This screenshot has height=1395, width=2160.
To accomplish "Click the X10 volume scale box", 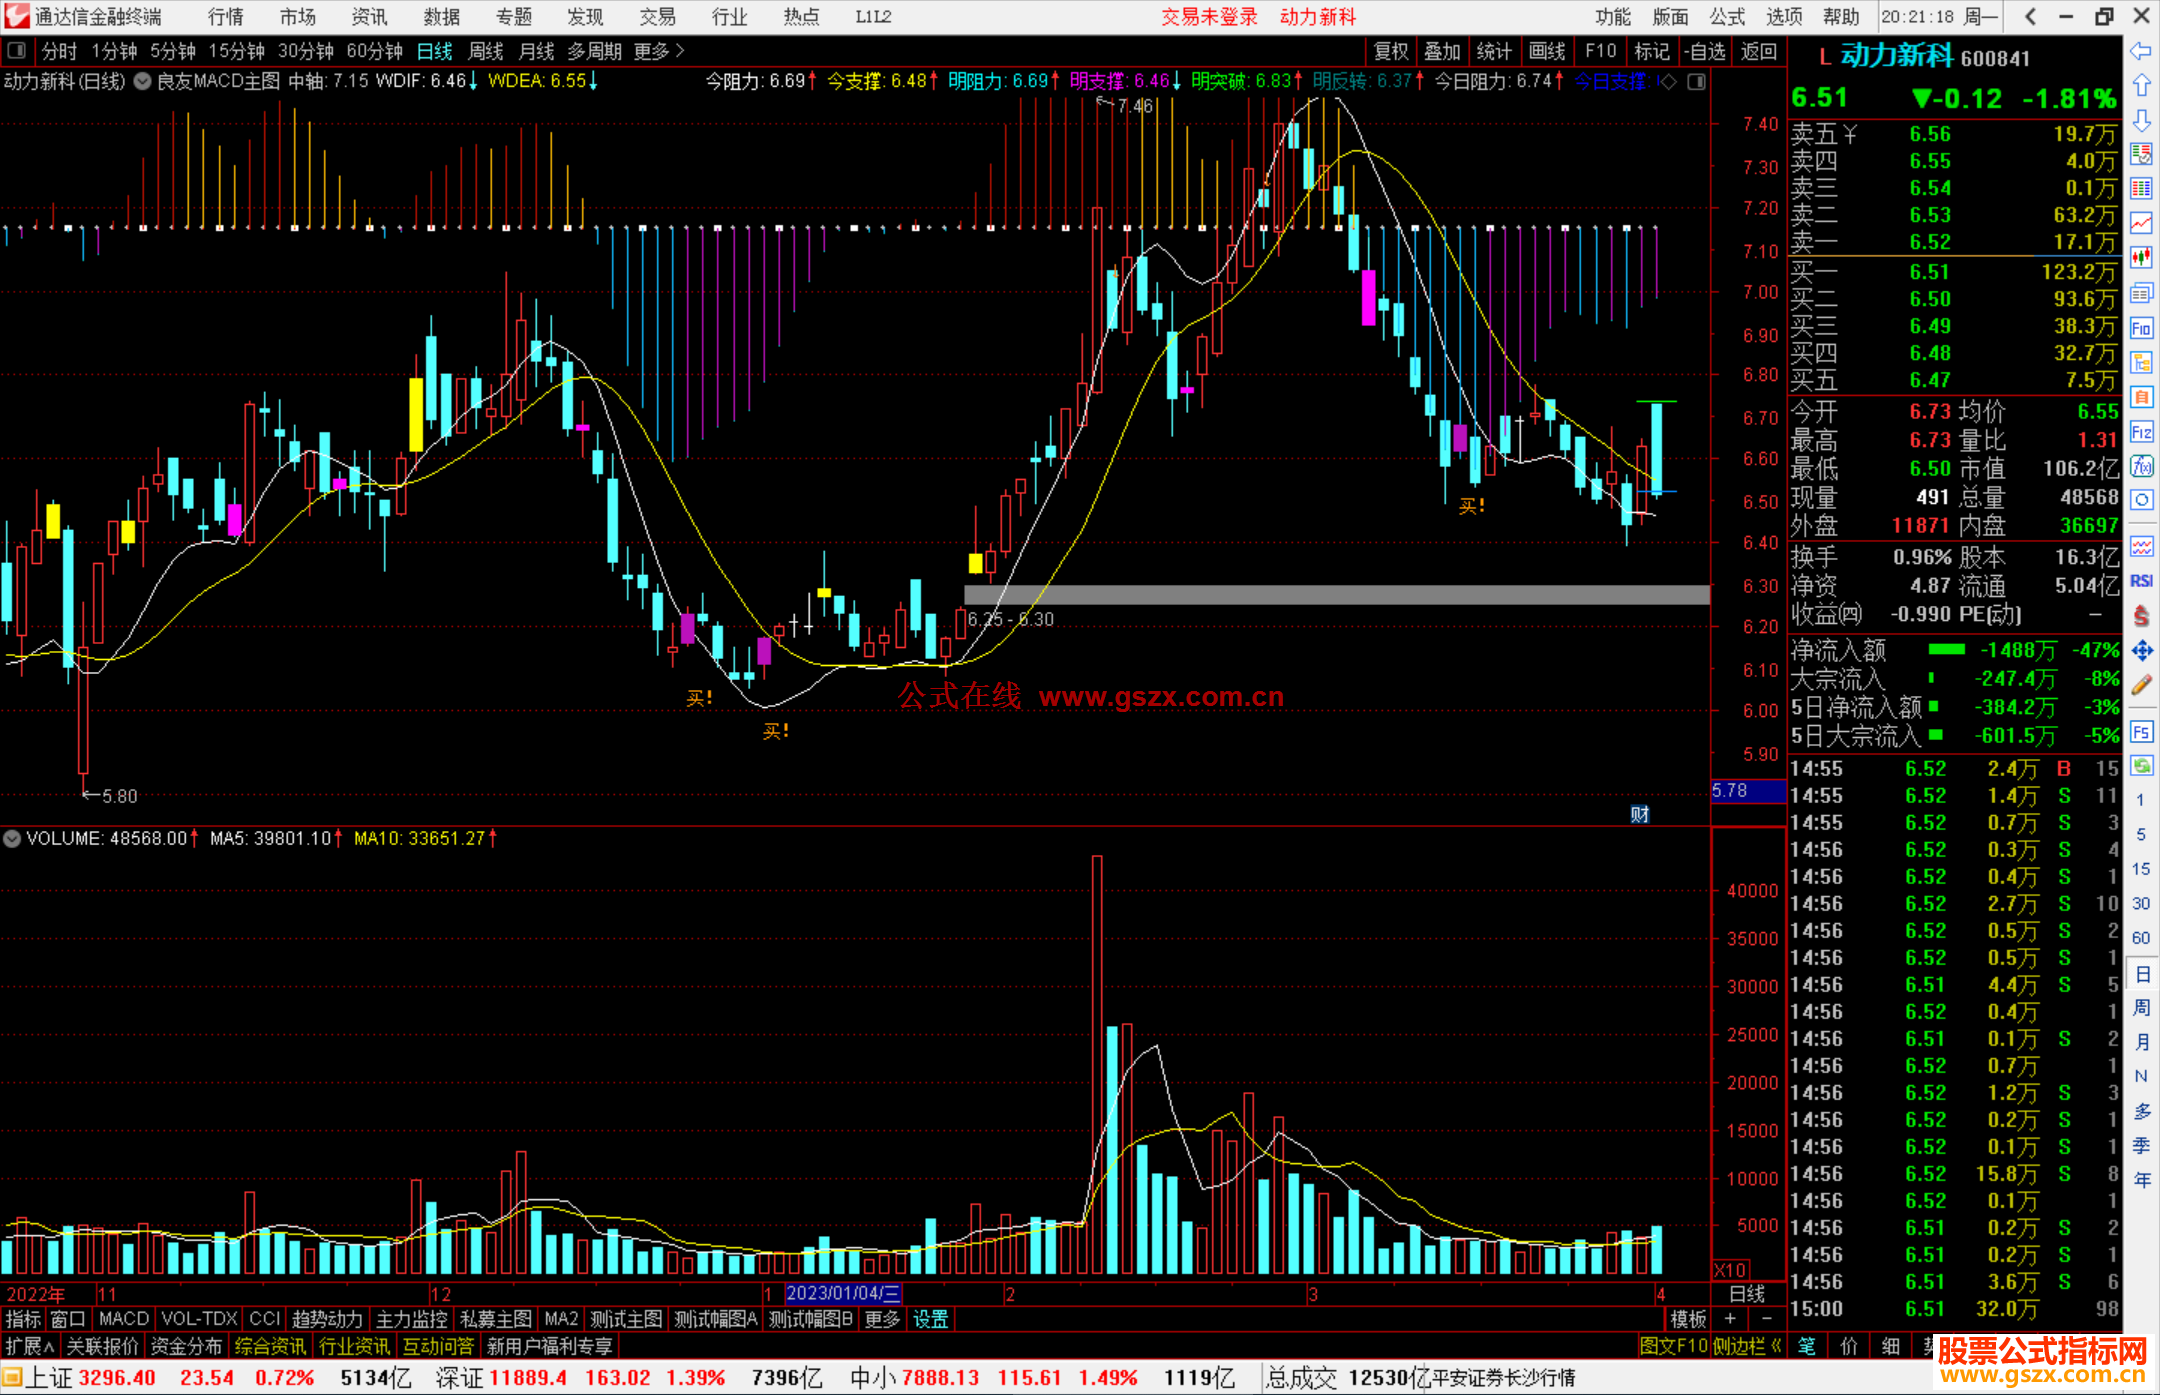I will coord(1731,1270).
